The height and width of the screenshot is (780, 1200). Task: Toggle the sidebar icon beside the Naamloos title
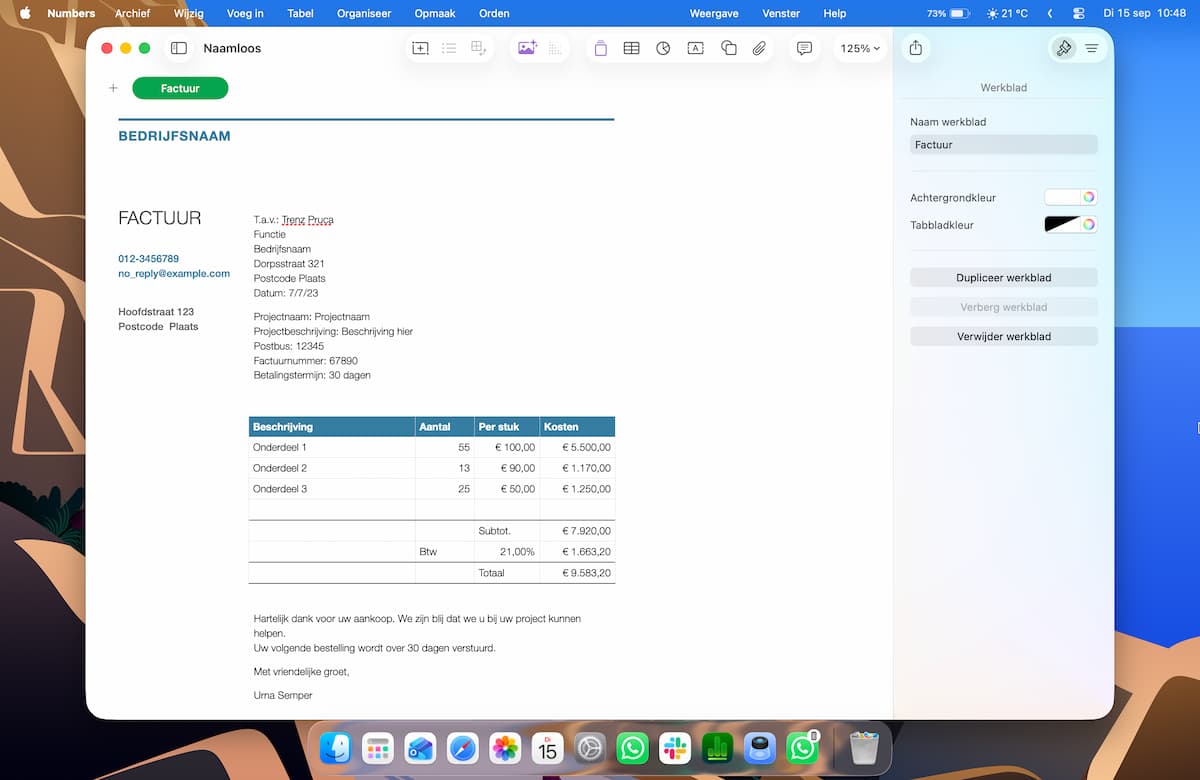pos(179,48)
